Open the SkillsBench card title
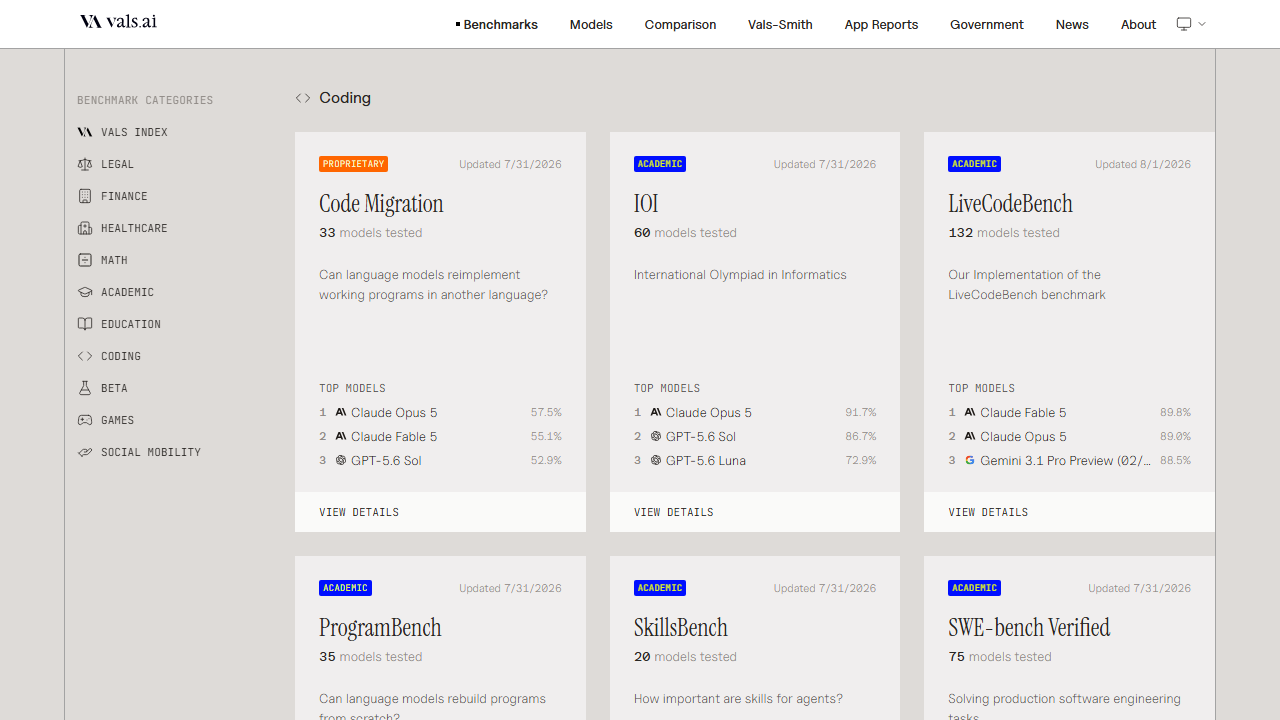 tap(681, 628)
